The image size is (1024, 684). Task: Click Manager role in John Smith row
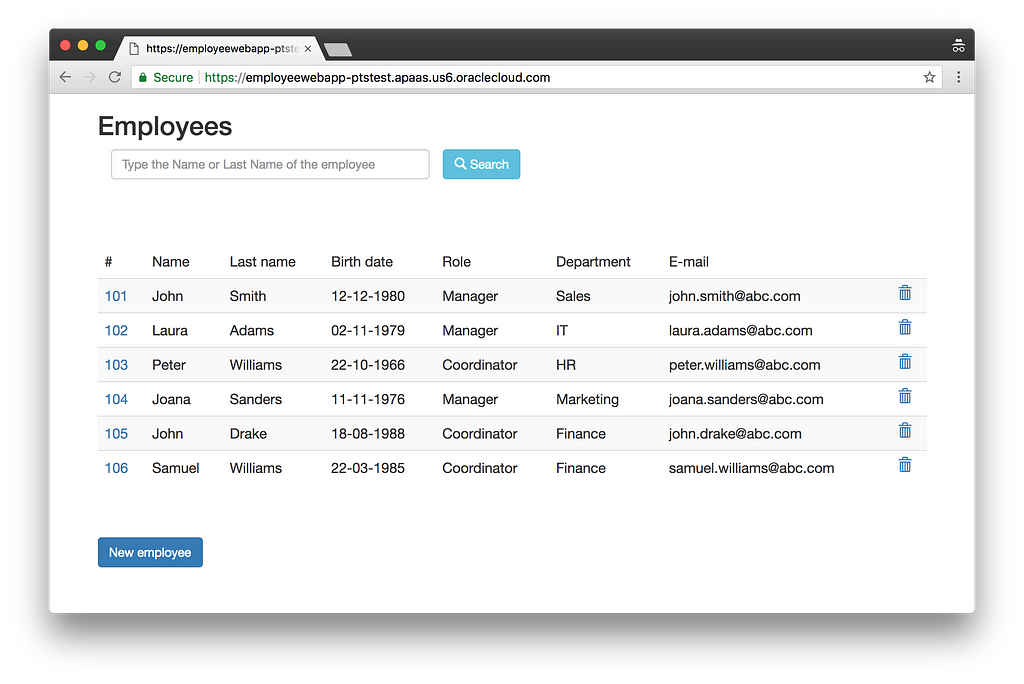[470, 296]
